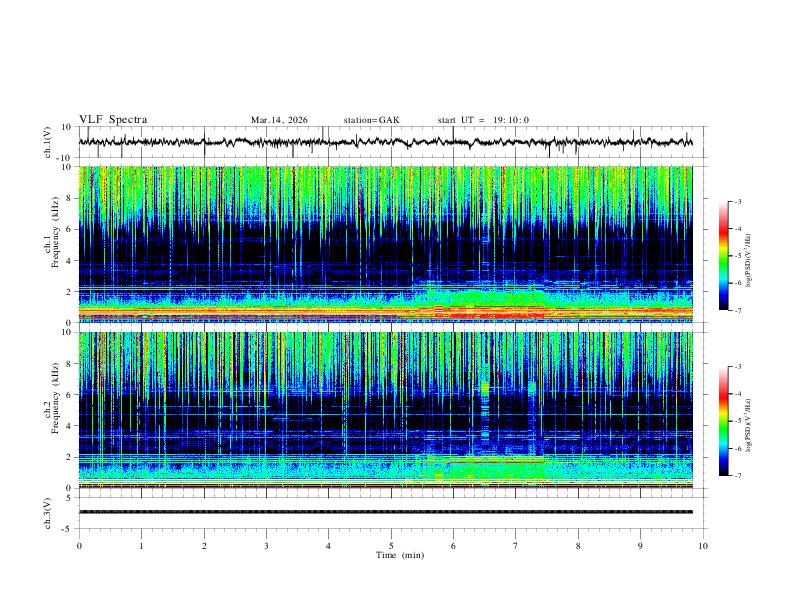Click the time axis tick label '10'
This screenshot has height=612, width=792.
pos(703,546)
